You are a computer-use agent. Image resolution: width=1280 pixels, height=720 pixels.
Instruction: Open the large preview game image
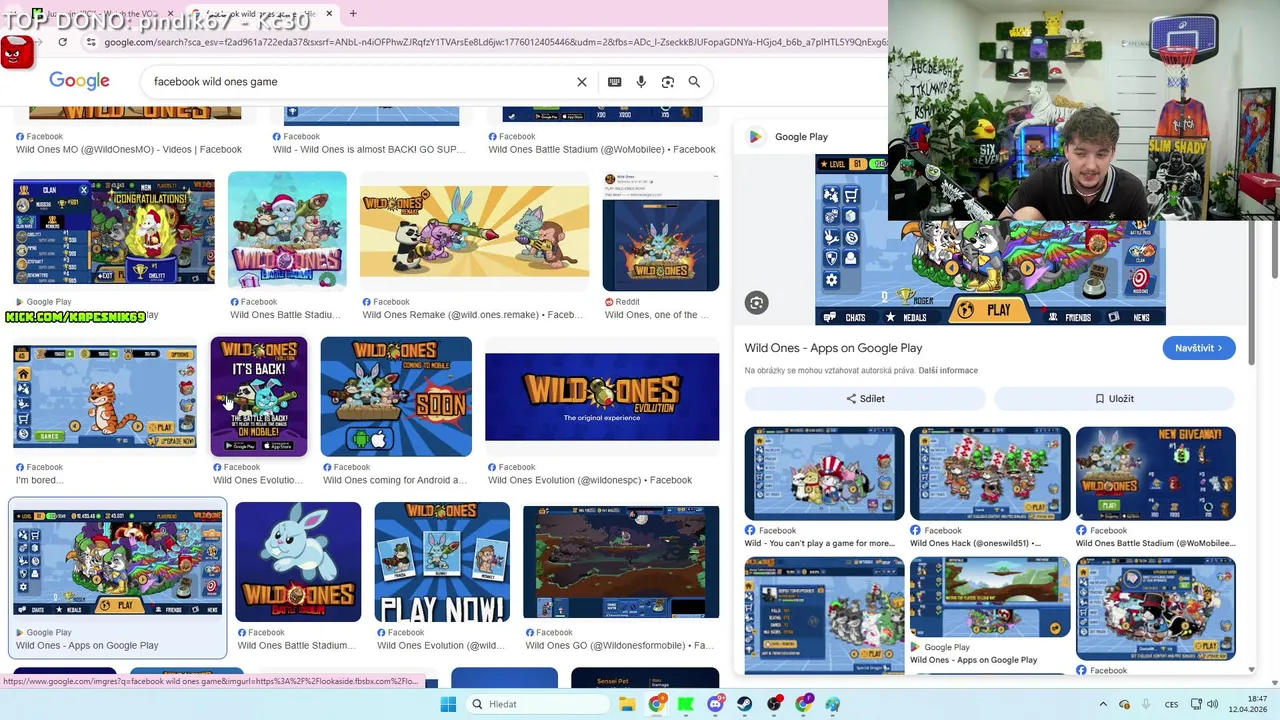pos(990,239)
